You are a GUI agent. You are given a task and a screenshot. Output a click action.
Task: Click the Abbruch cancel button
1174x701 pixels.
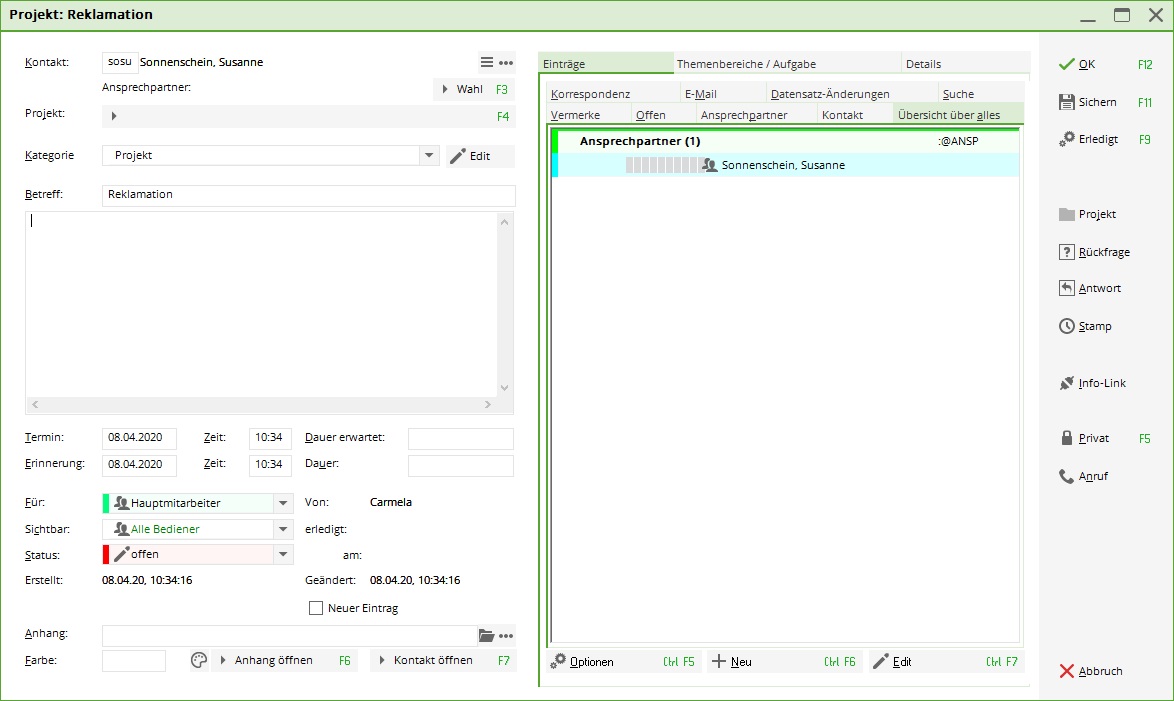click(x=1090, y=671)
